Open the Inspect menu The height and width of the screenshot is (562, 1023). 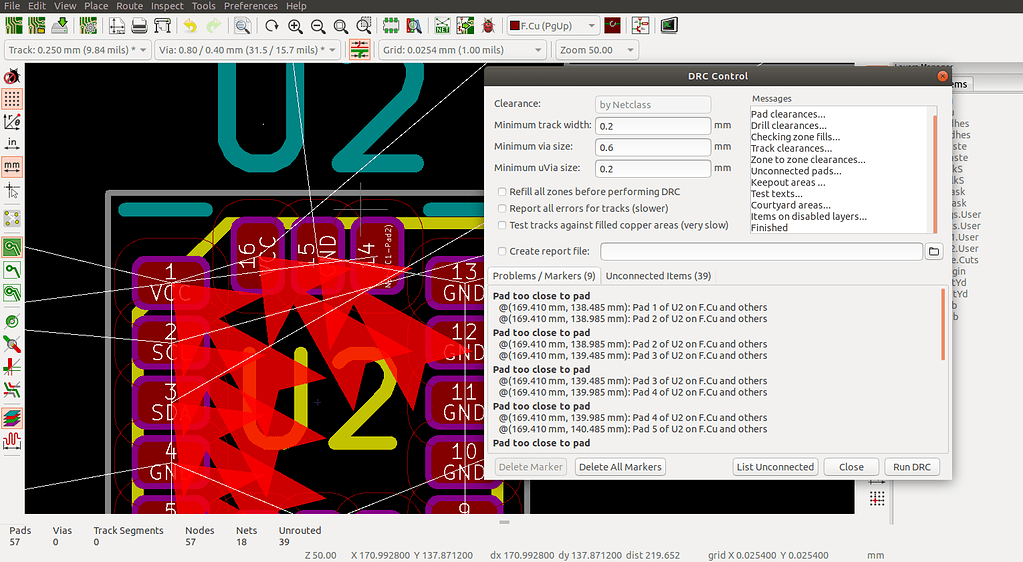[x=167, y=6]
